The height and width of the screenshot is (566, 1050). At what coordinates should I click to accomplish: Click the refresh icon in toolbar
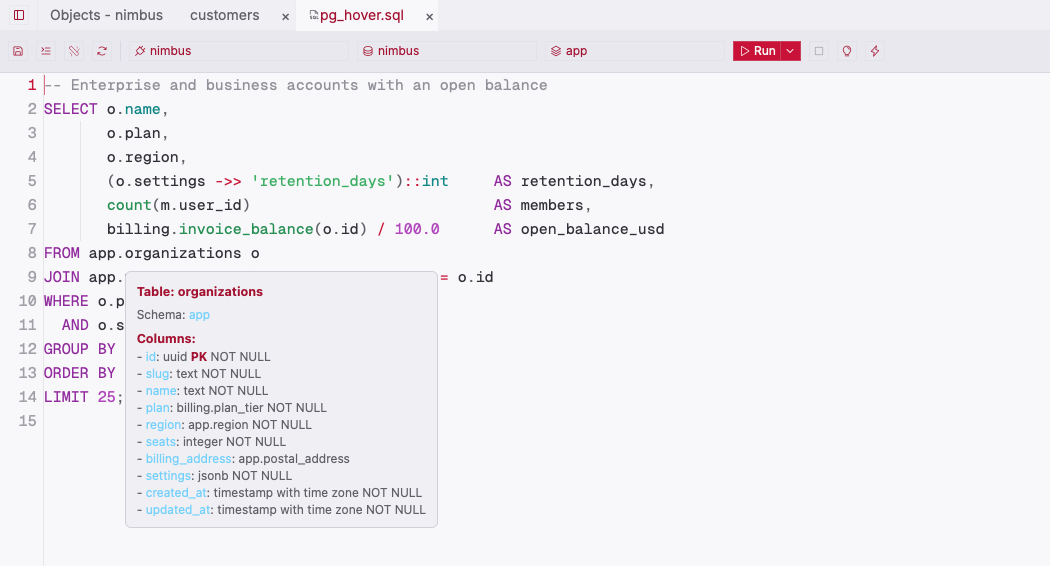coord(102,51)
